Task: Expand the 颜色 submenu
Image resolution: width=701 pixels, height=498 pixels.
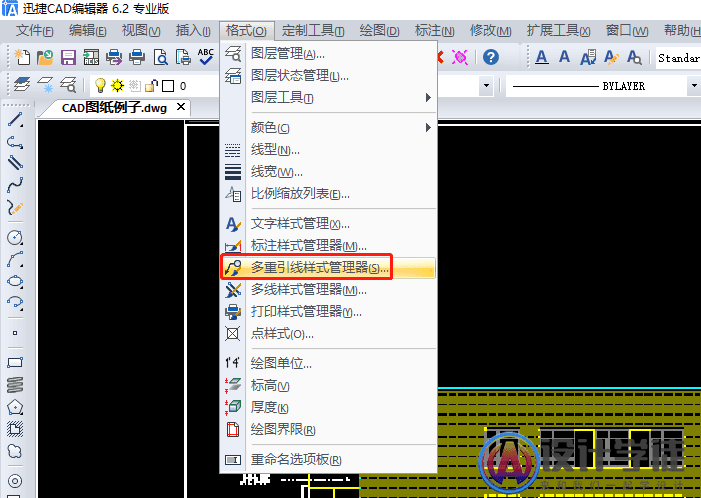Action: tap(328, 128)
